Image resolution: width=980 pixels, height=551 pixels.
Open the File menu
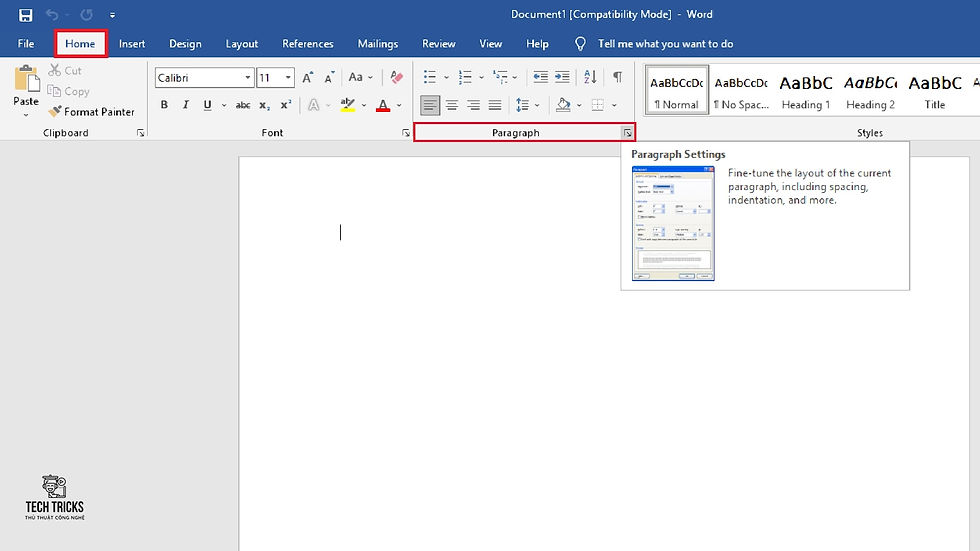click(x=26, y=44)
